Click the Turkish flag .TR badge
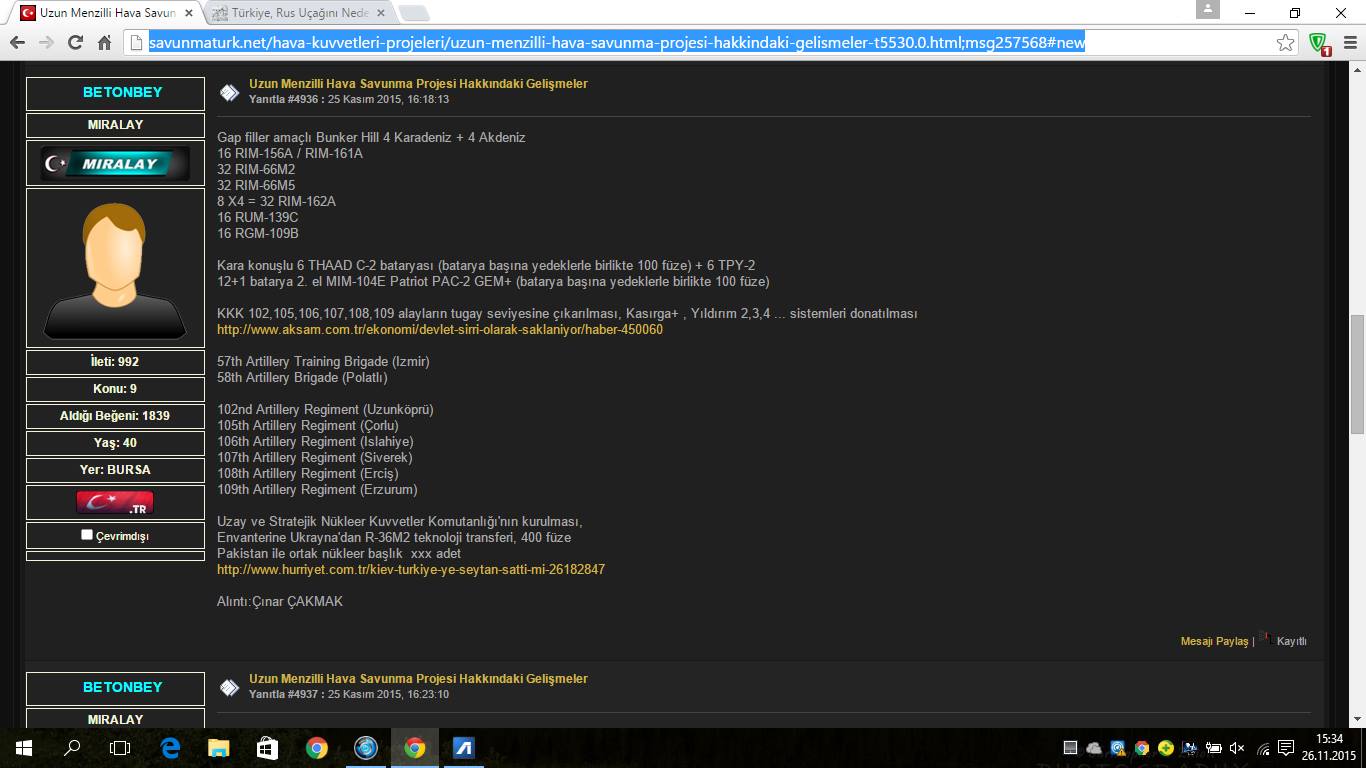Screen dimensions: 1366x768 (115, 503)
